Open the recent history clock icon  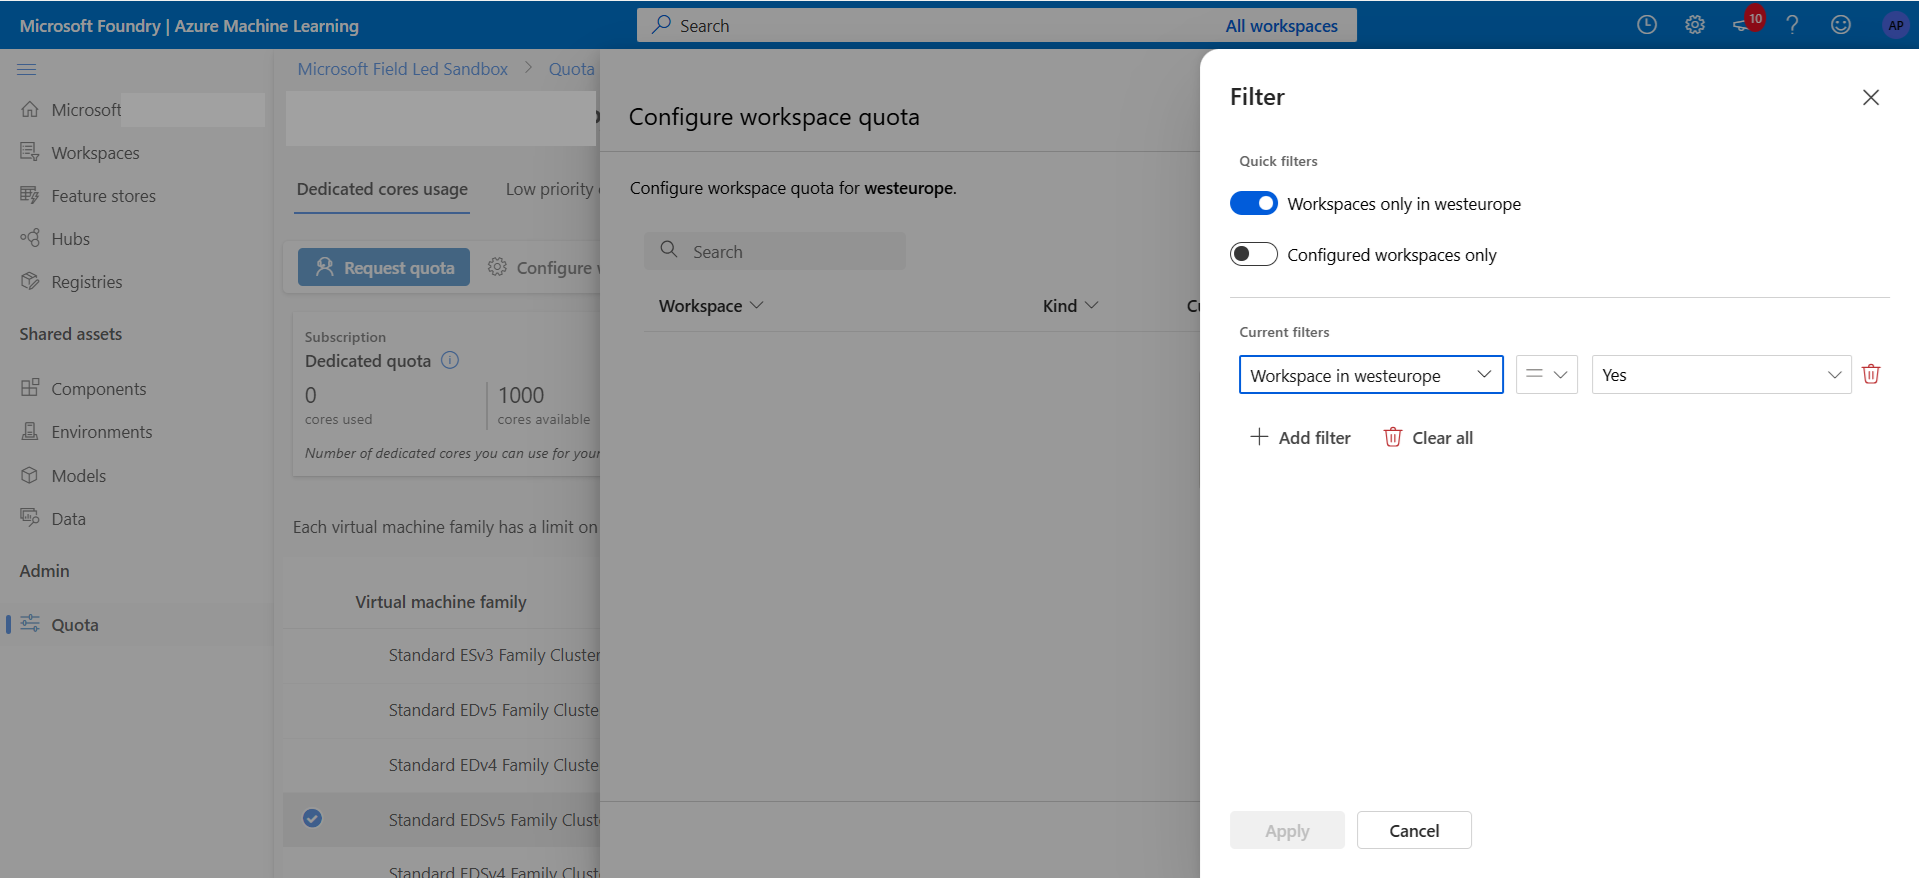(1646, 25)
